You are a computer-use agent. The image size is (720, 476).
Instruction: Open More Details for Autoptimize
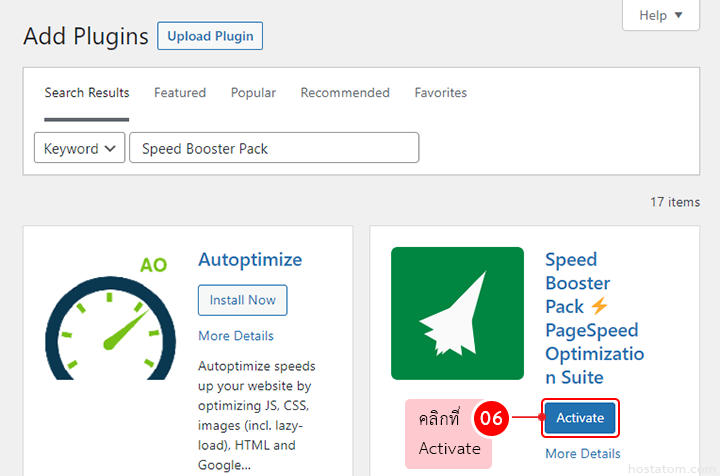click(x=236, y=336)
